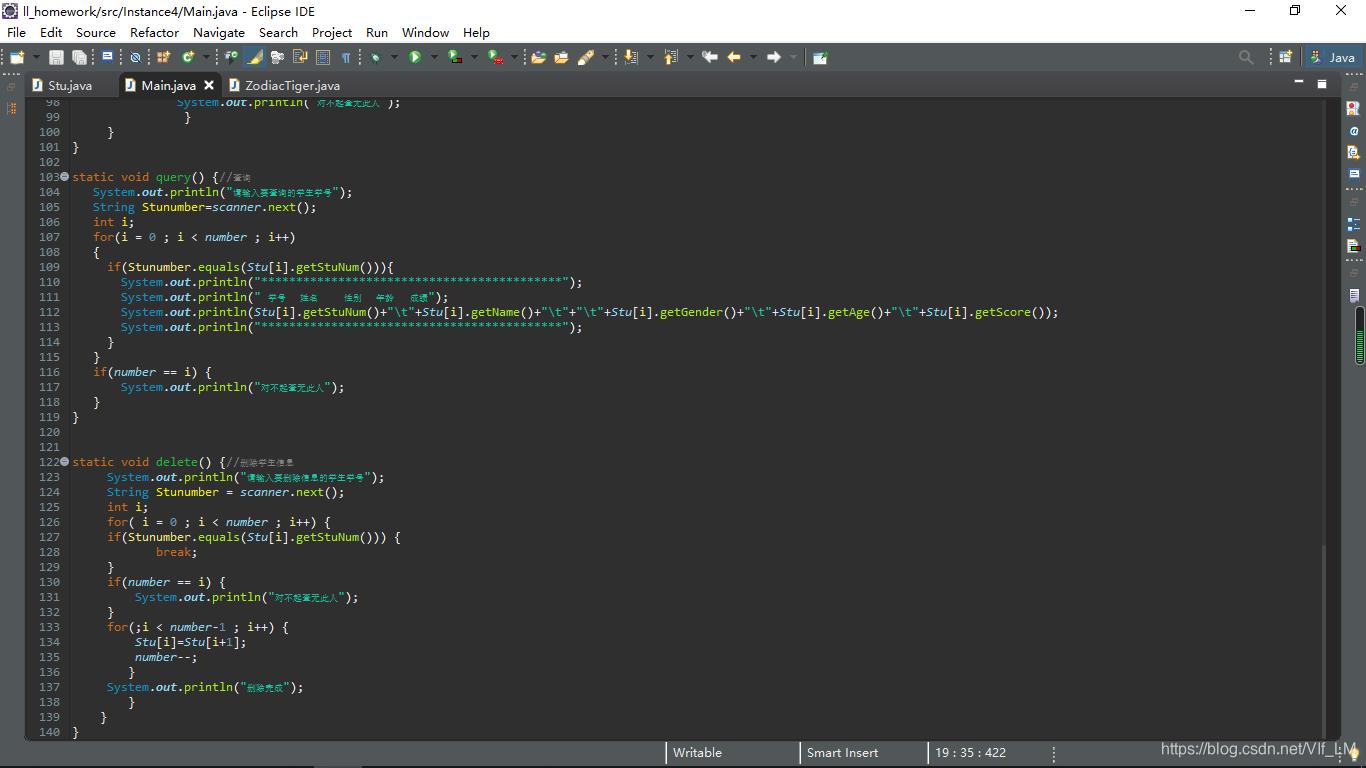Click the Open Type icon
This screenshot has width=1366, height=768.
(x=231, y=57)
